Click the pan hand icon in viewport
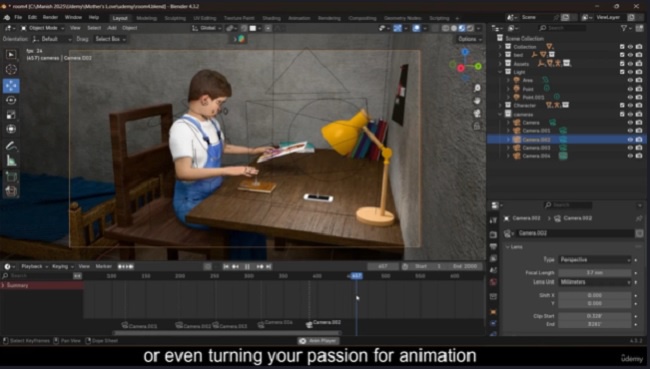The width and height of the screenshot is (650, 369). [x=477, y=101]
